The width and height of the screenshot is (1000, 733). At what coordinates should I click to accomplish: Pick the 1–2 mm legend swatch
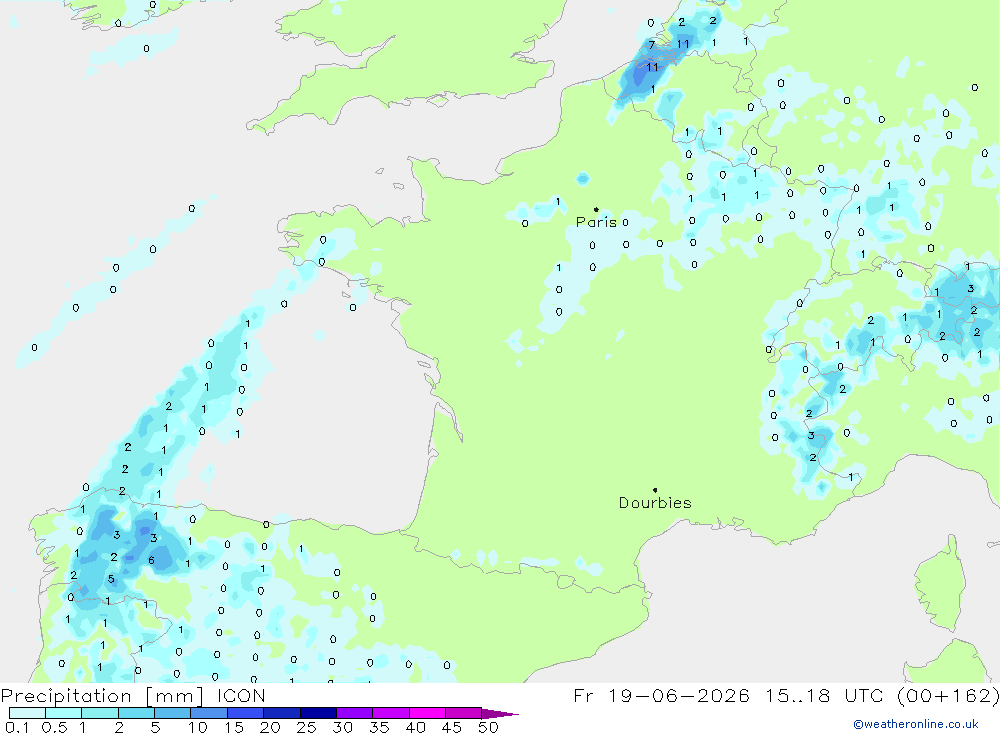(x=100, y=713)
